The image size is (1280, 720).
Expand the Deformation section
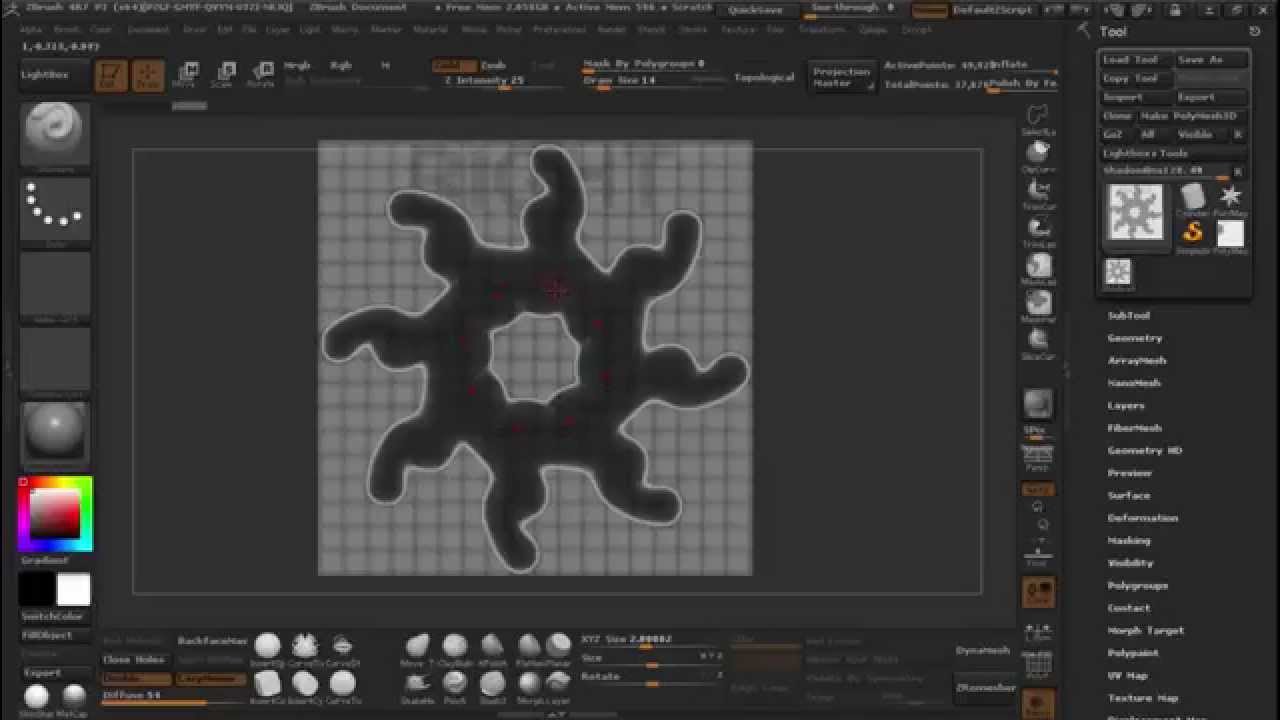click(x=1143, y=518)
